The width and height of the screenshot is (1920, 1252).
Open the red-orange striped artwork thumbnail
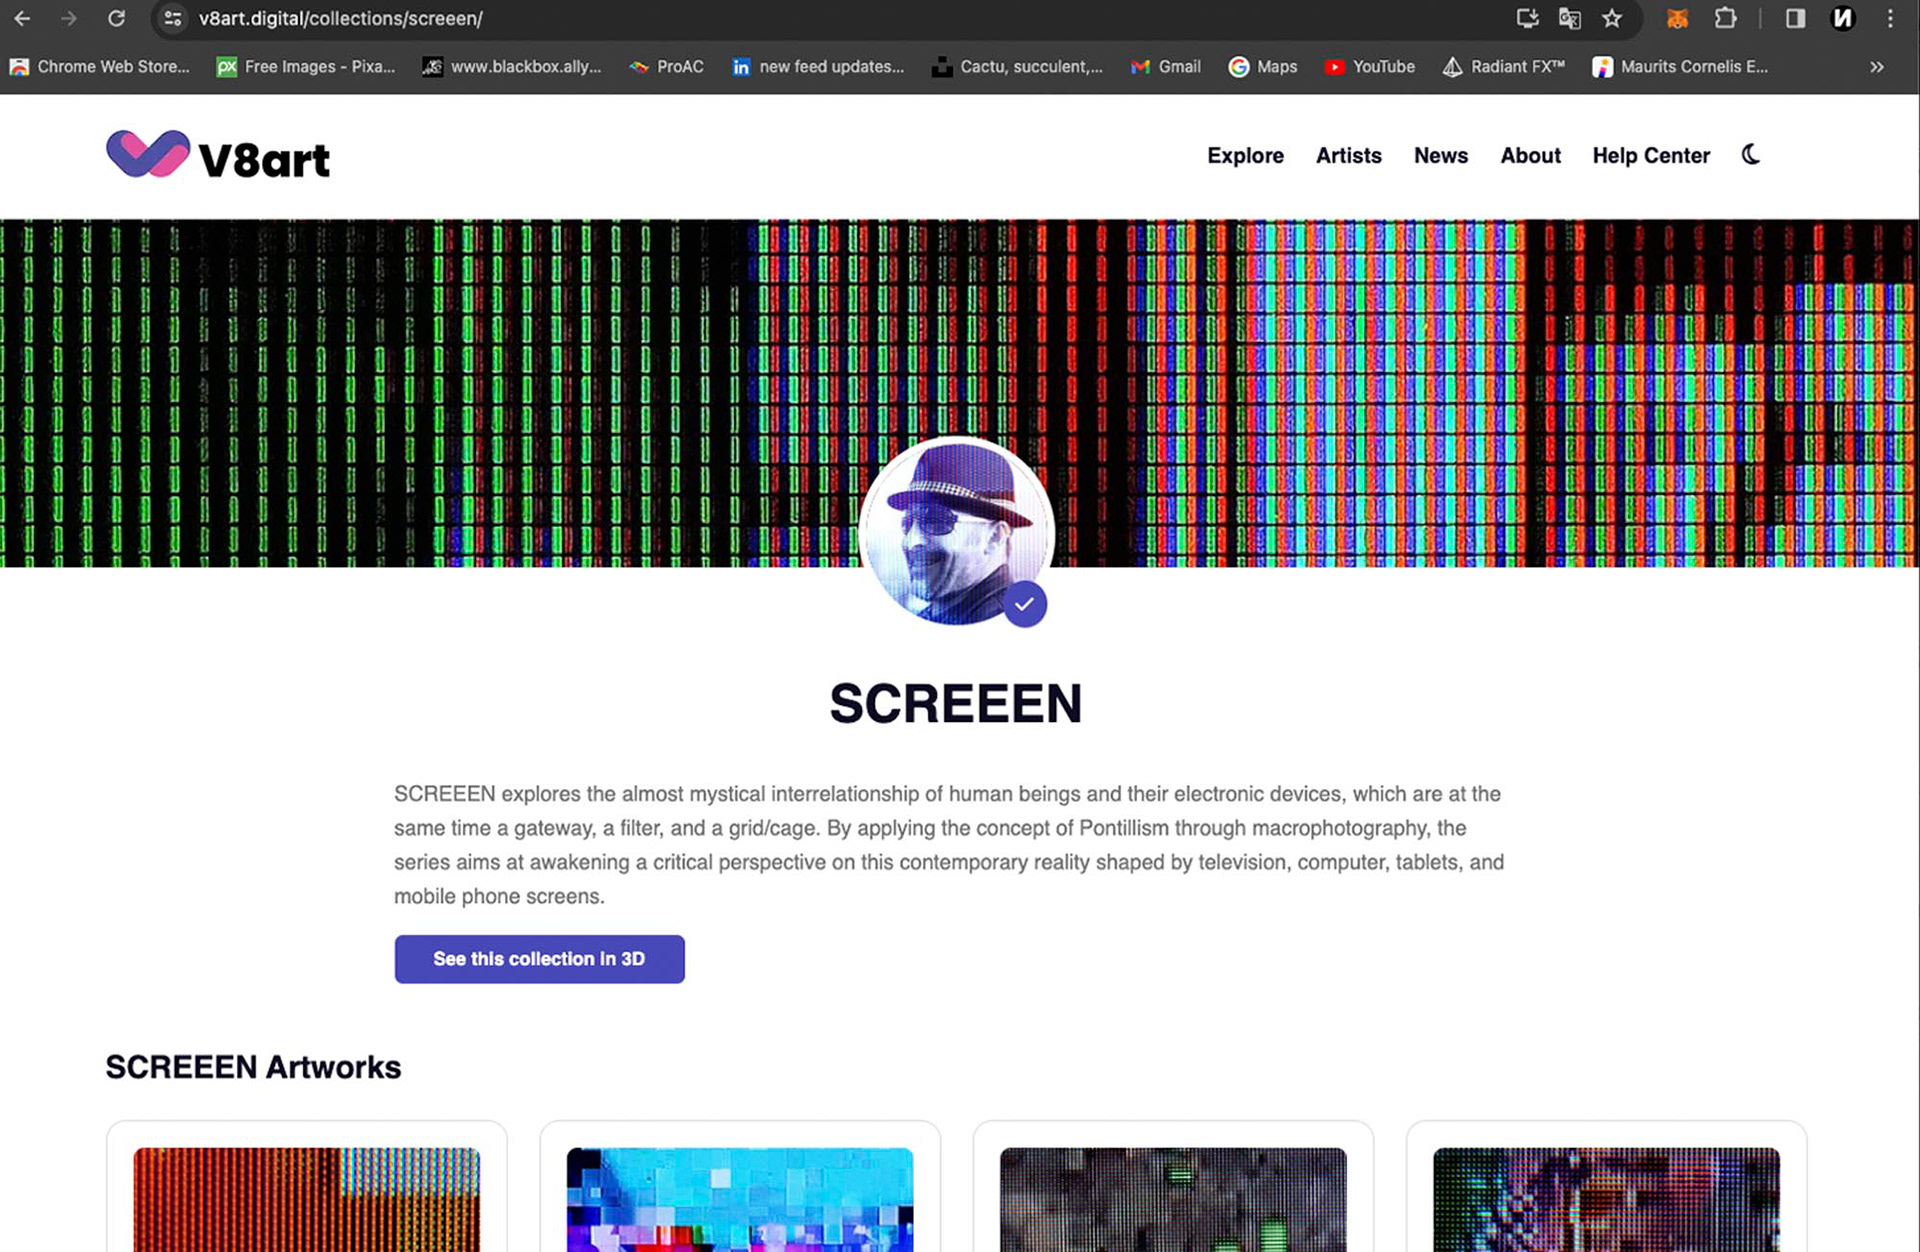coord(306,1199)
